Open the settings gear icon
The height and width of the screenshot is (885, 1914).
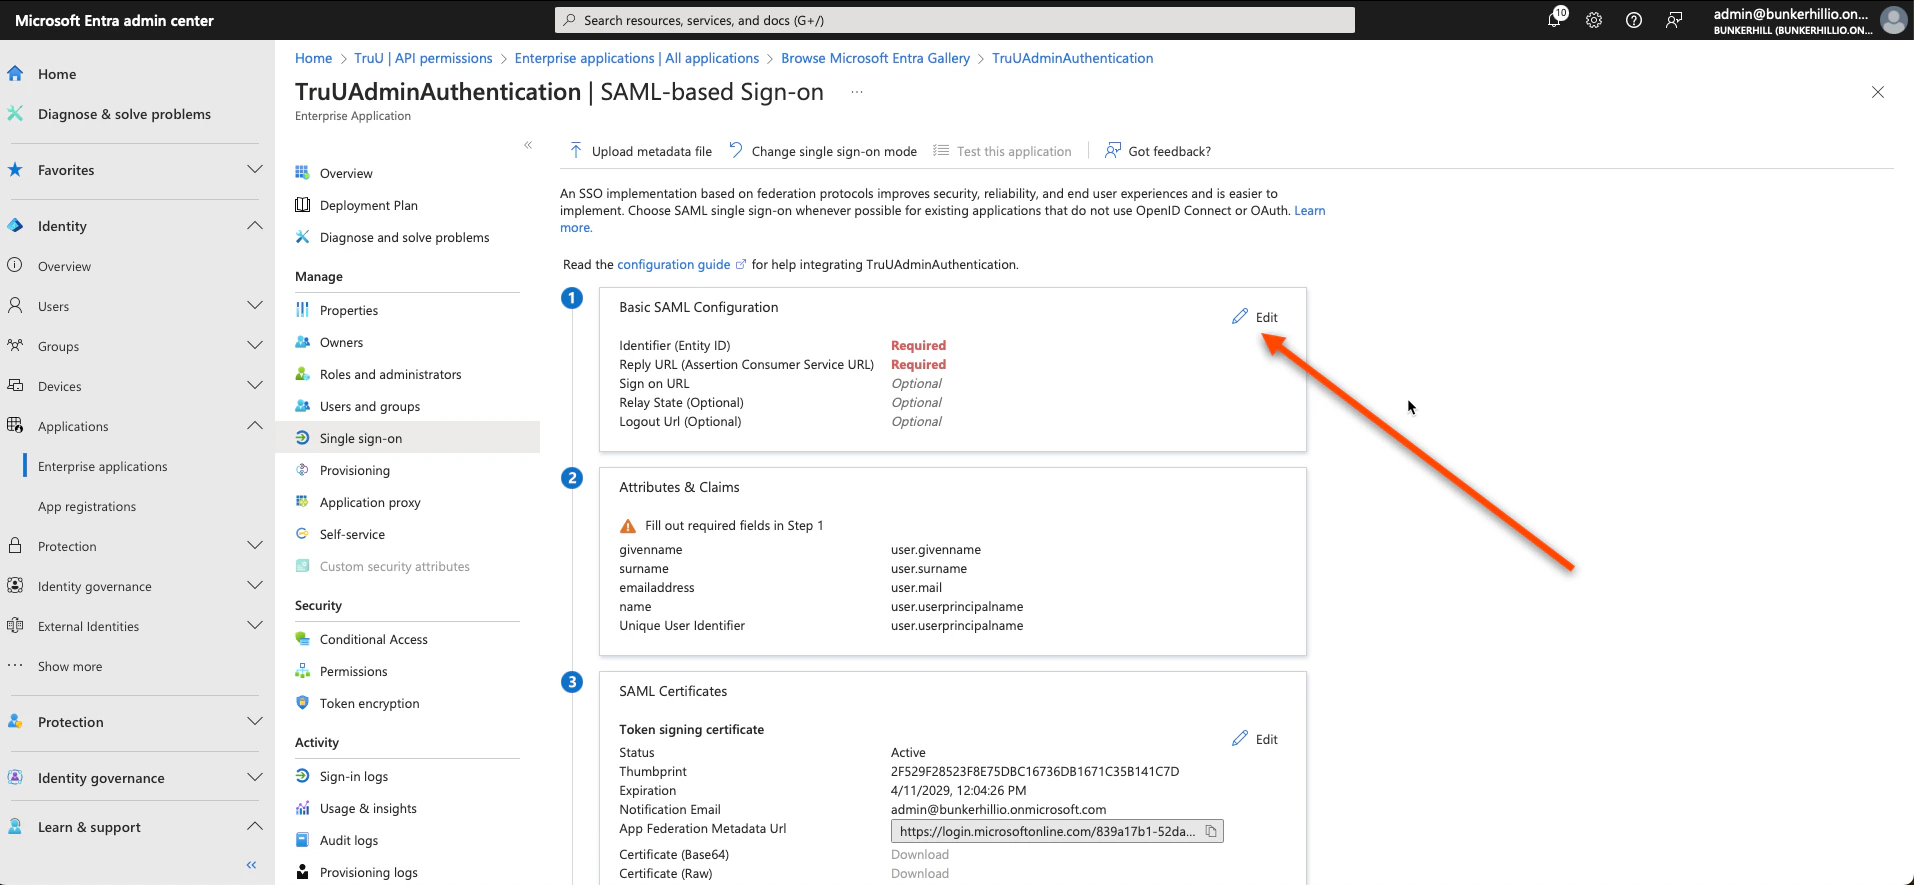pyautogui.click(x=1594, y=20)
